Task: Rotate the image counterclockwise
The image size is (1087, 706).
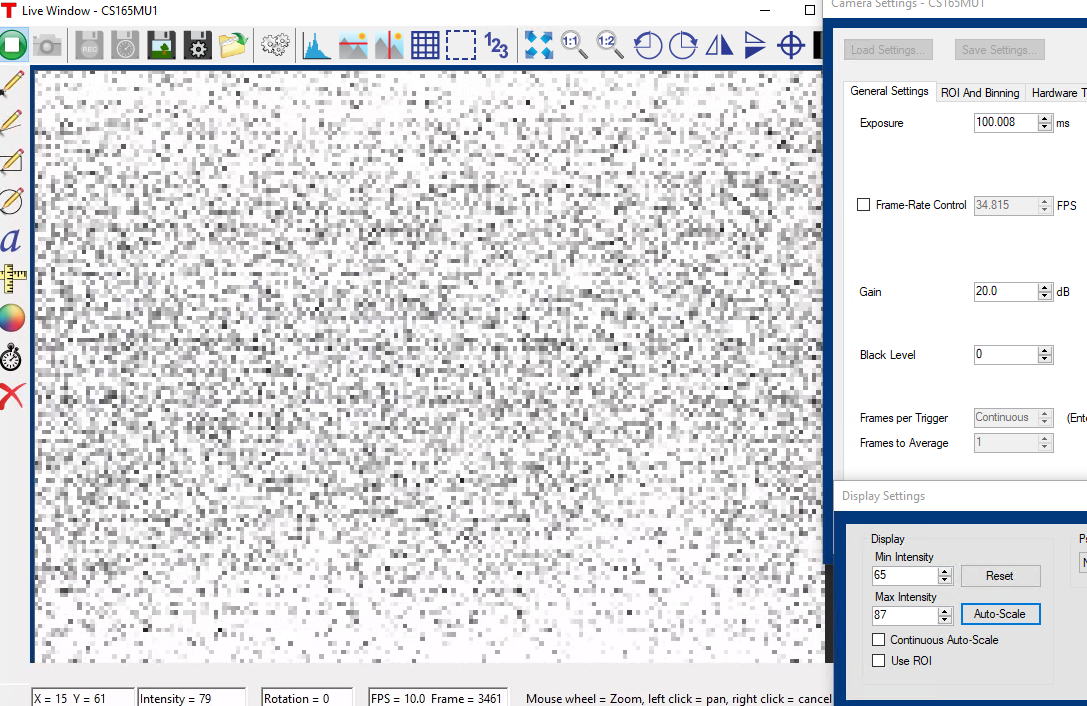Action: (647, 46)
